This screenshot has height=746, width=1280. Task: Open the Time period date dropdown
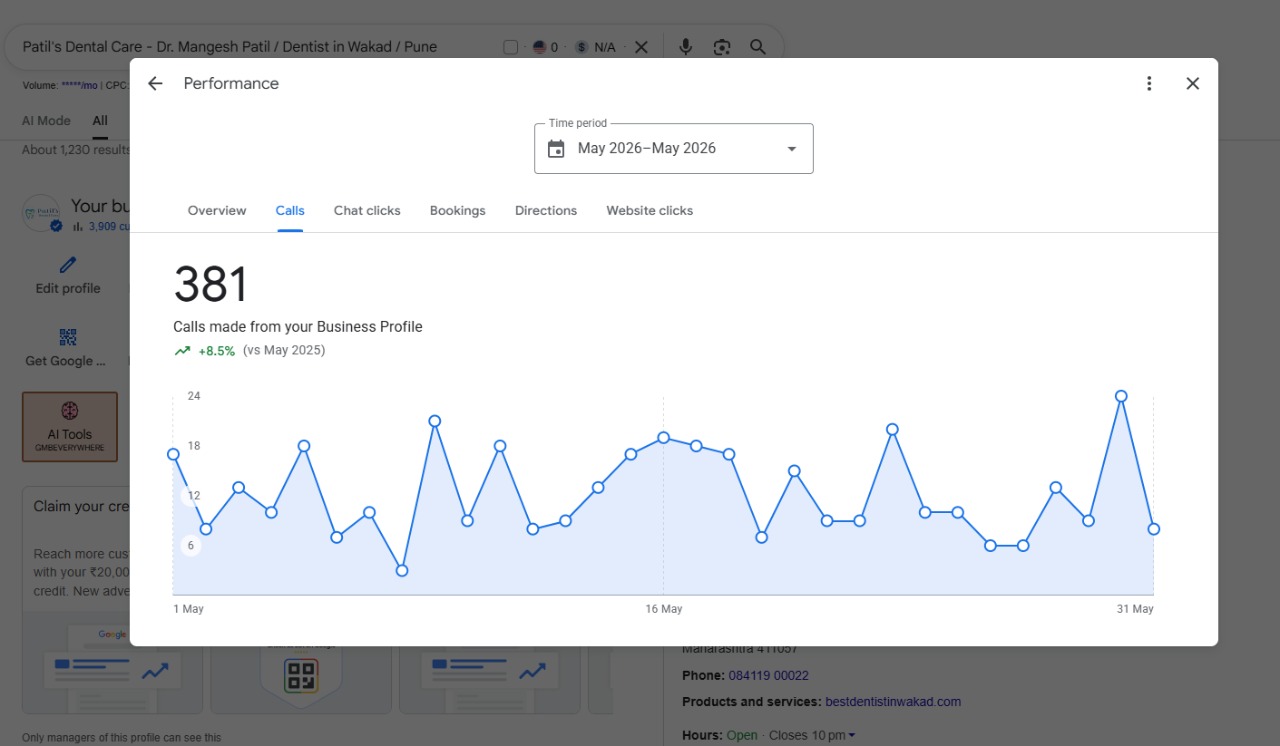pyautogui.click(x=673, y=148)
